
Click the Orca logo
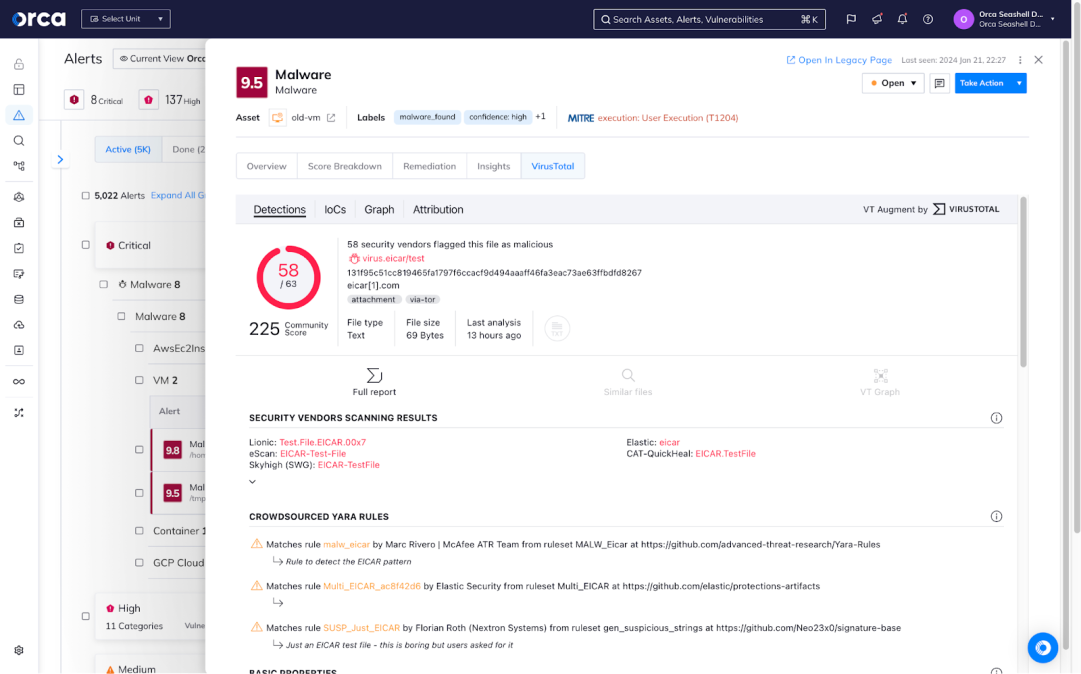click(x=39, y=19)
